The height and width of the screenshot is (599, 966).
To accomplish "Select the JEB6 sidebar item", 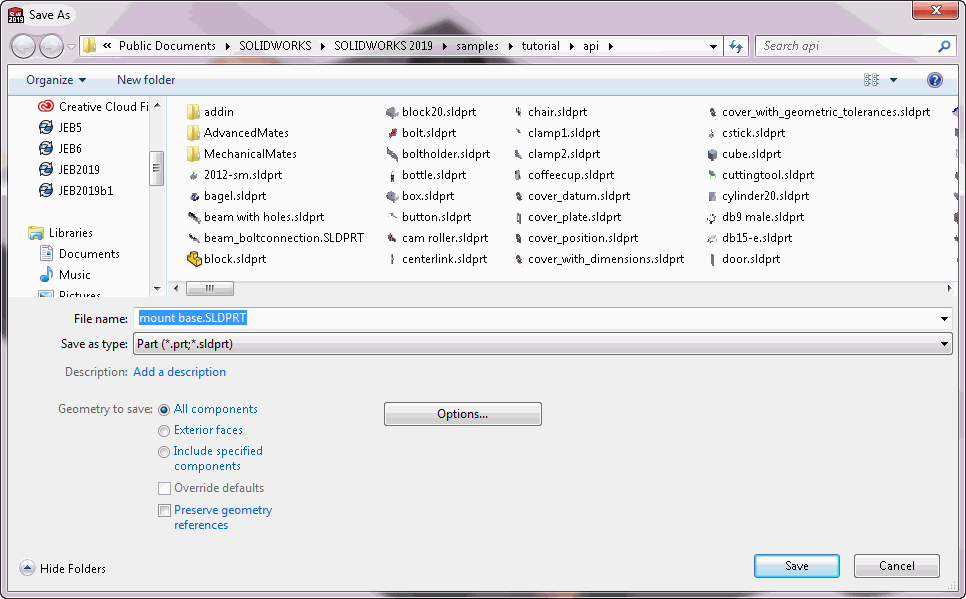I will coord(60,149).
